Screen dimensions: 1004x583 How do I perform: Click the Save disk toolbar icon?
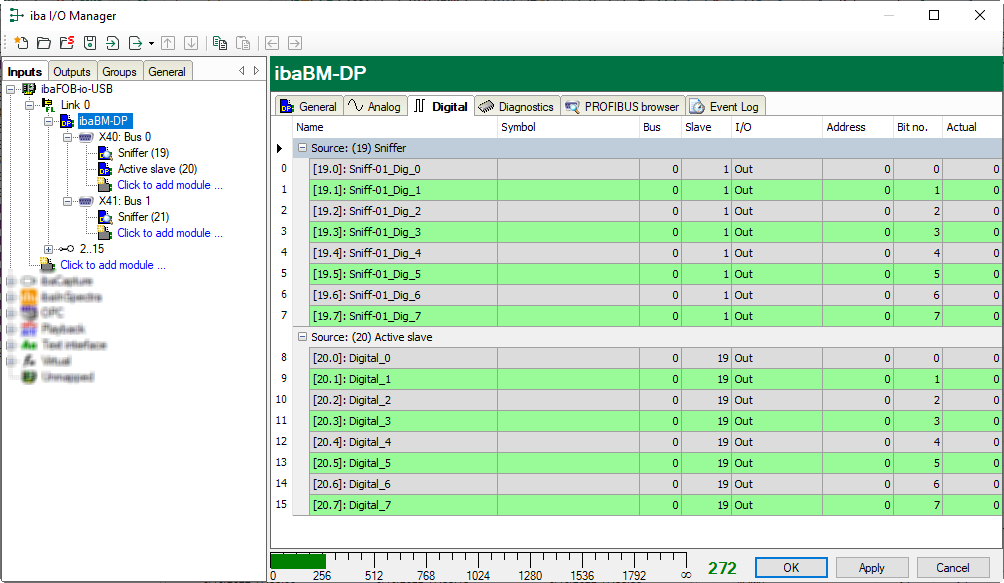[90, 43]
